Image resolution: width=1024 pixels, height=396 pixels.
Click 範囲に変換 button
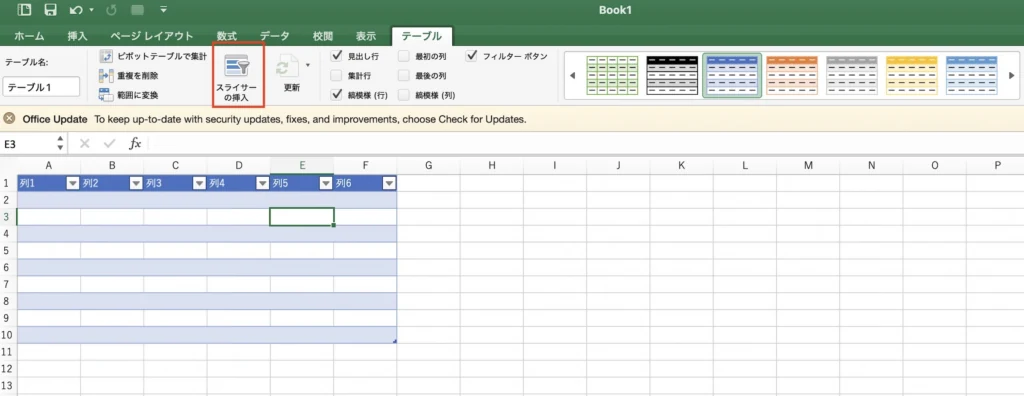(129, 95)
